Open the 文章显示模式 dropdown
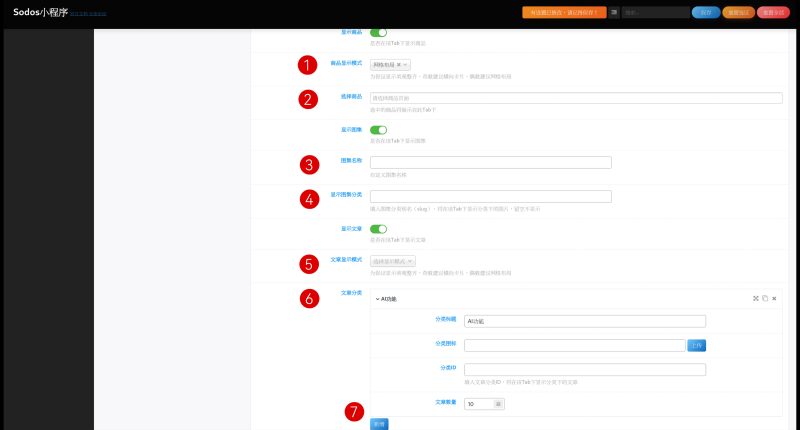Viewport: 800px width, 430px height. tap(393, 261)
